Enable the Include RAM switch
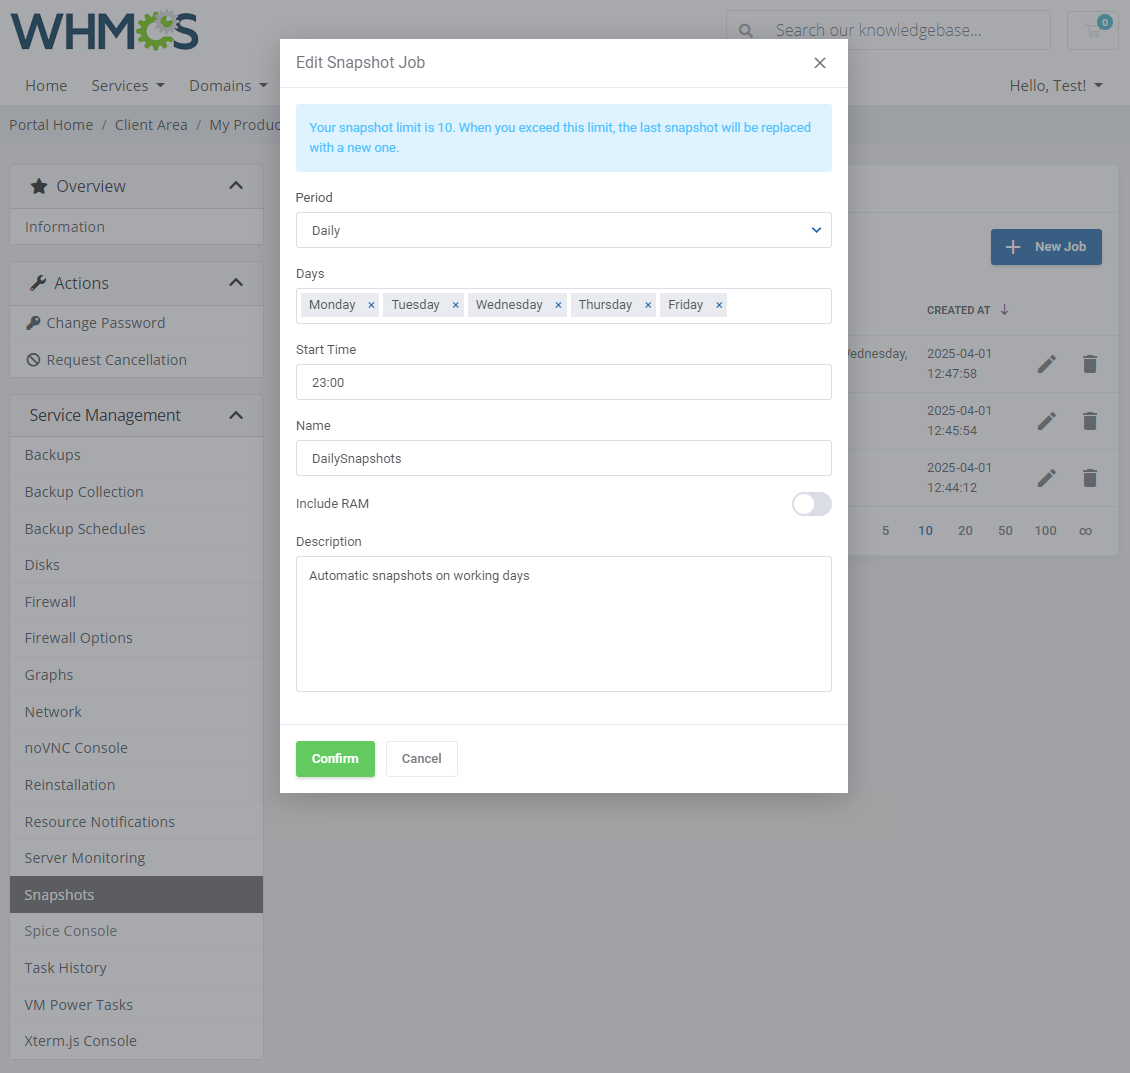 pyautogui.click(x=811, y=504)
